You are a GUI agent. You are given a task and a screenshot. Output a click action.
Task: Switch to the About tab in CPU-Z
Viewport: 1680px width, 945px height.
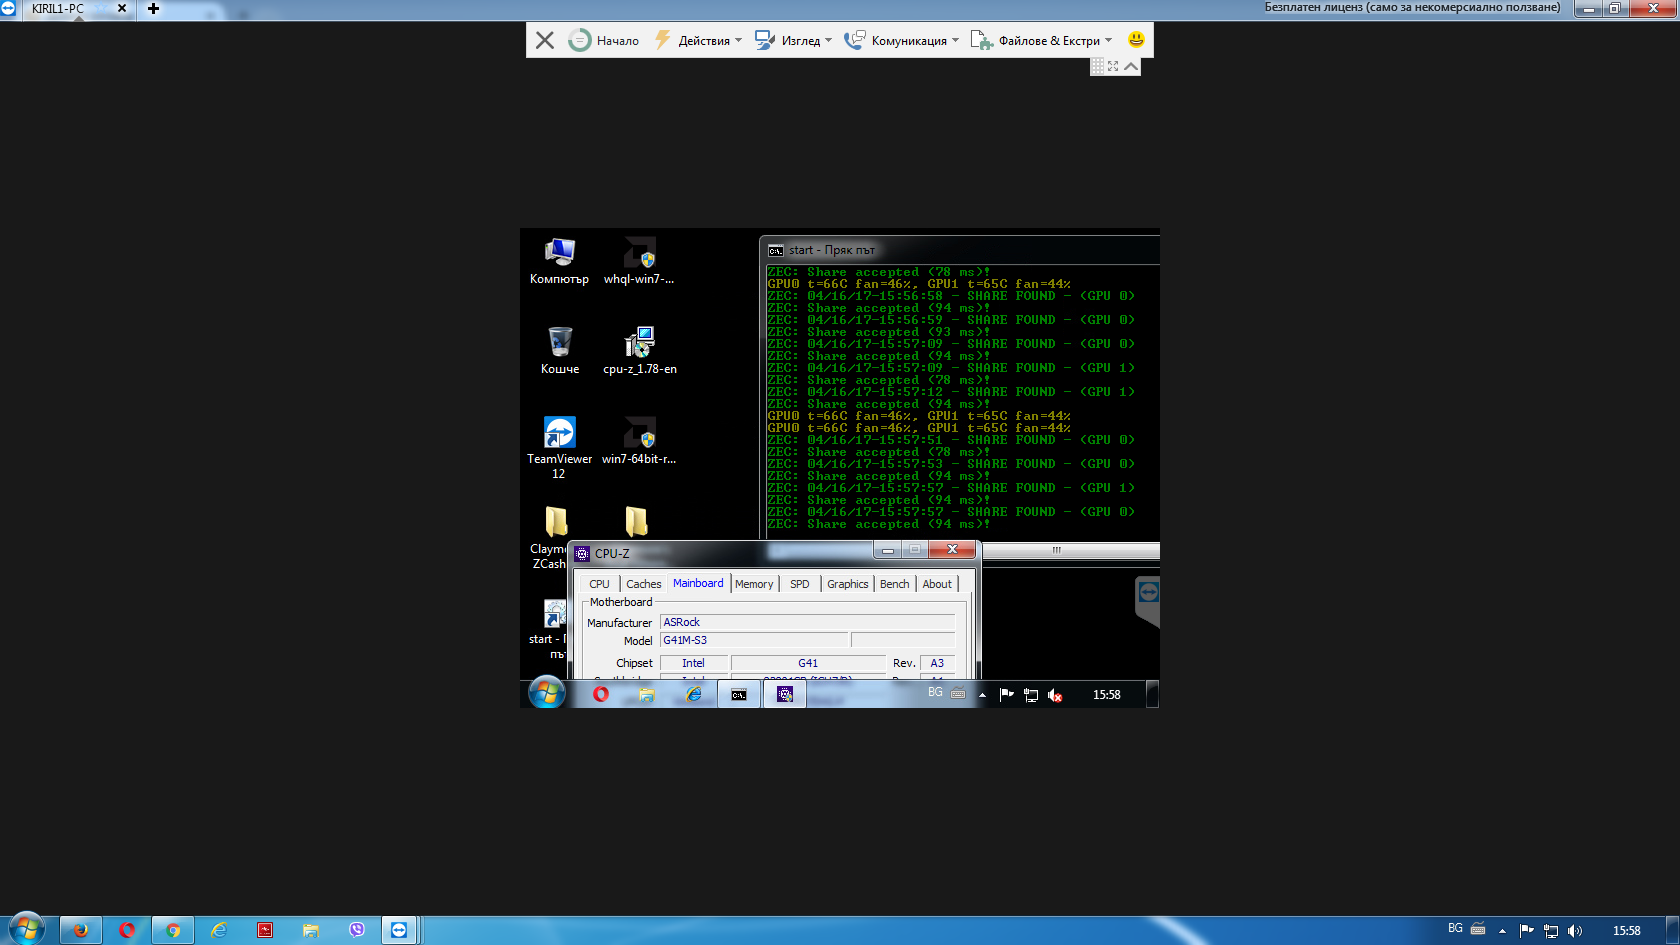pyautogui.click(x=937, y=584)
